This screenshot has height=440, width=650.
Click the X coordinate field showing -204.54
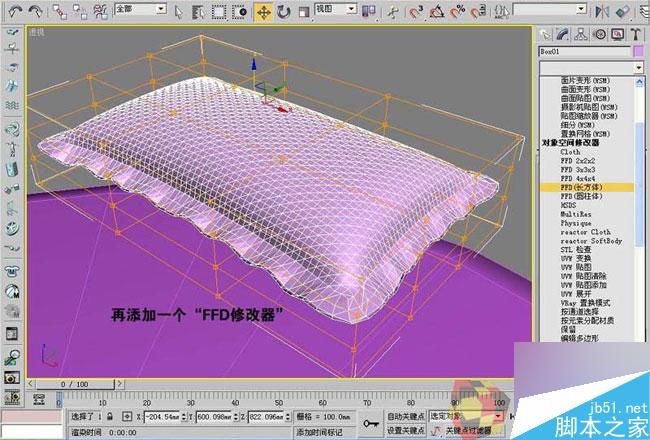[162, 416]
